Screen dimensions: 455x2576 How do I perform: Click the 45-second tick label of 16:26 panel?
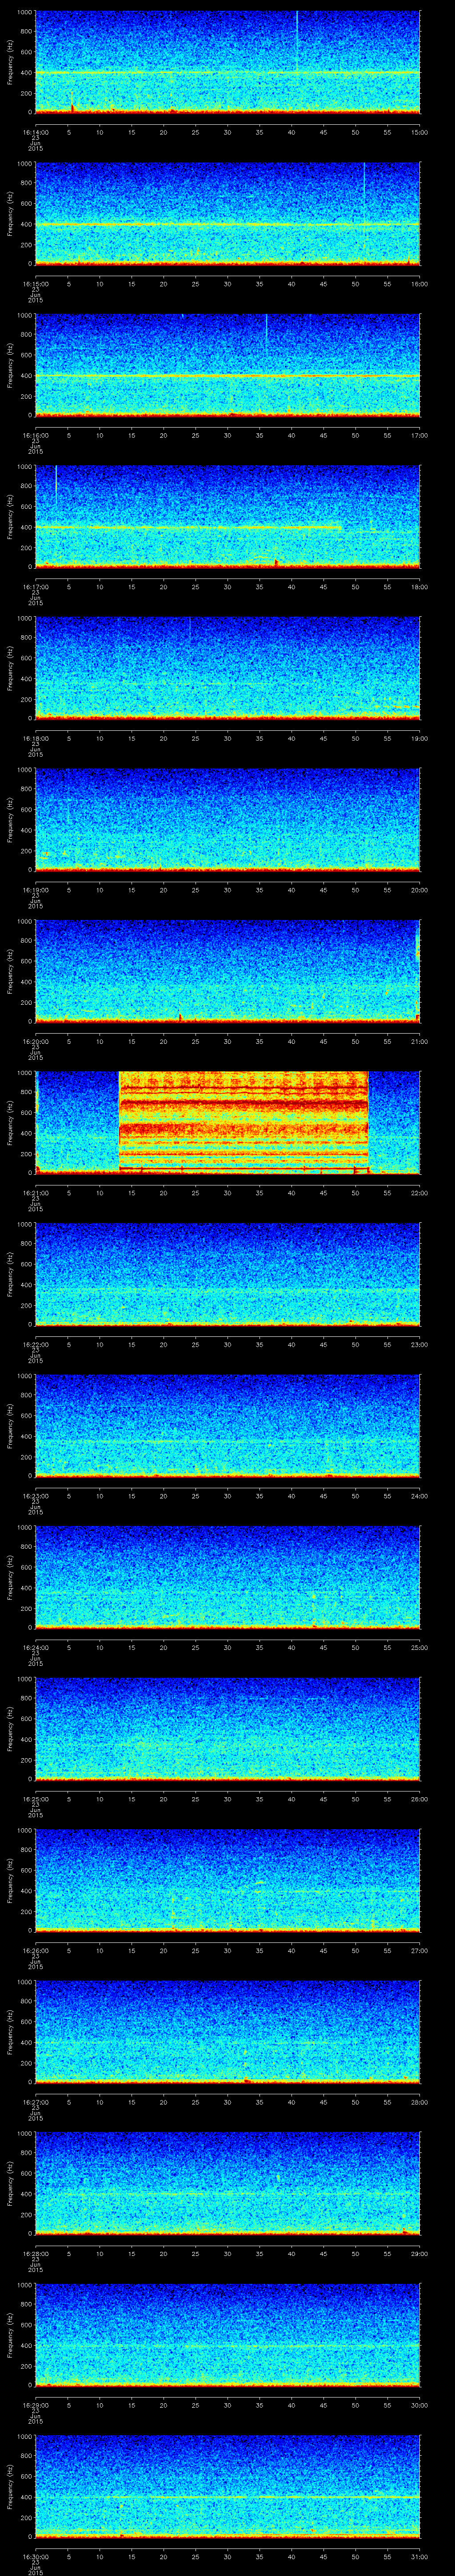[323, 1951]
